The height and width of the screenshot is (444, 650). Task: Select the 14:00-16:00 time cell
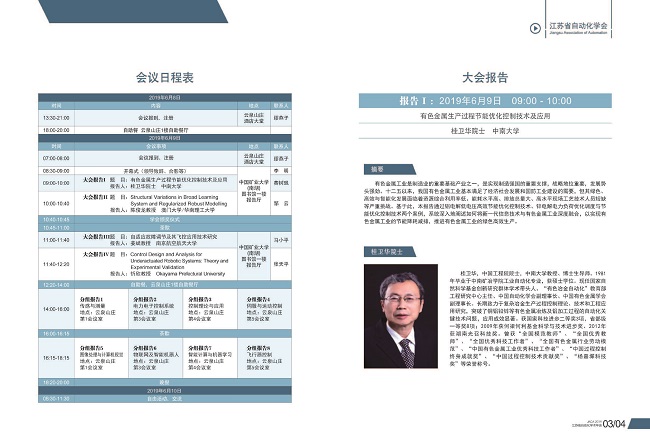pyautogui.click(x=56, y=309)
